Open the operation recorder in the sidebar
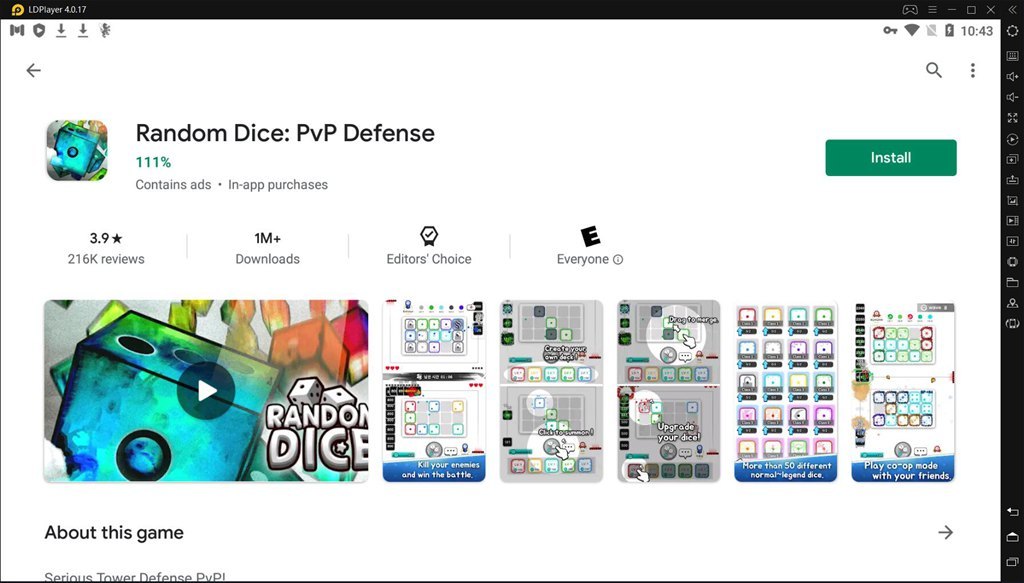 tap(1012, 139)
